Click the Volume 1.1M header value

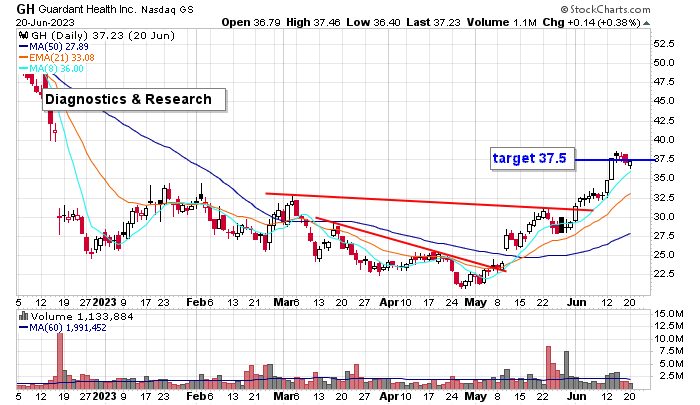point(502,22)
